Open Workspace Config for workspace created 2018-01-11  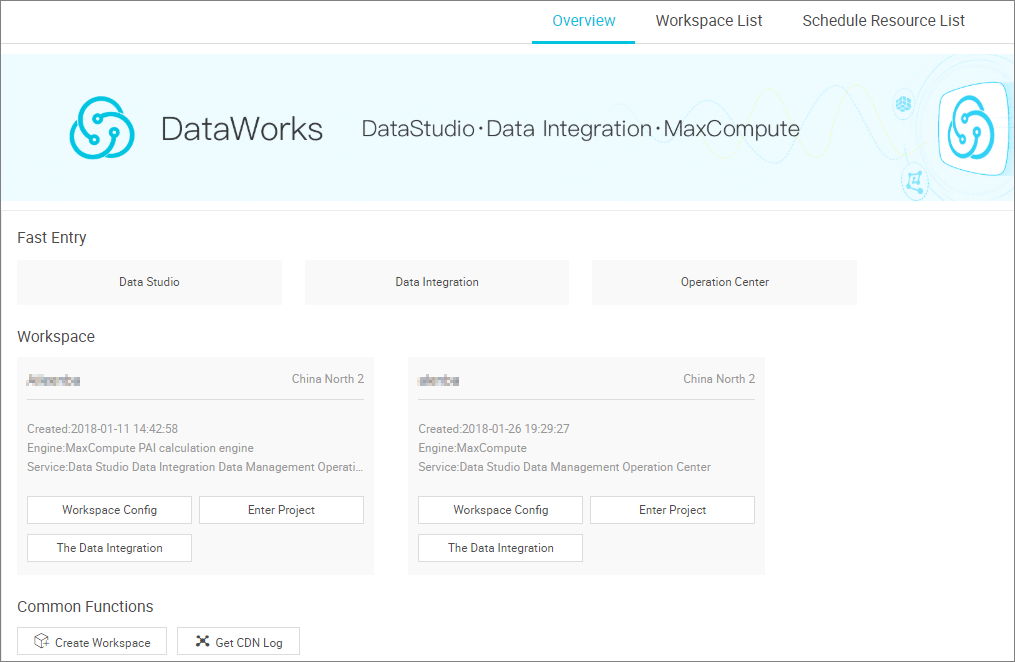pos(109,510)
